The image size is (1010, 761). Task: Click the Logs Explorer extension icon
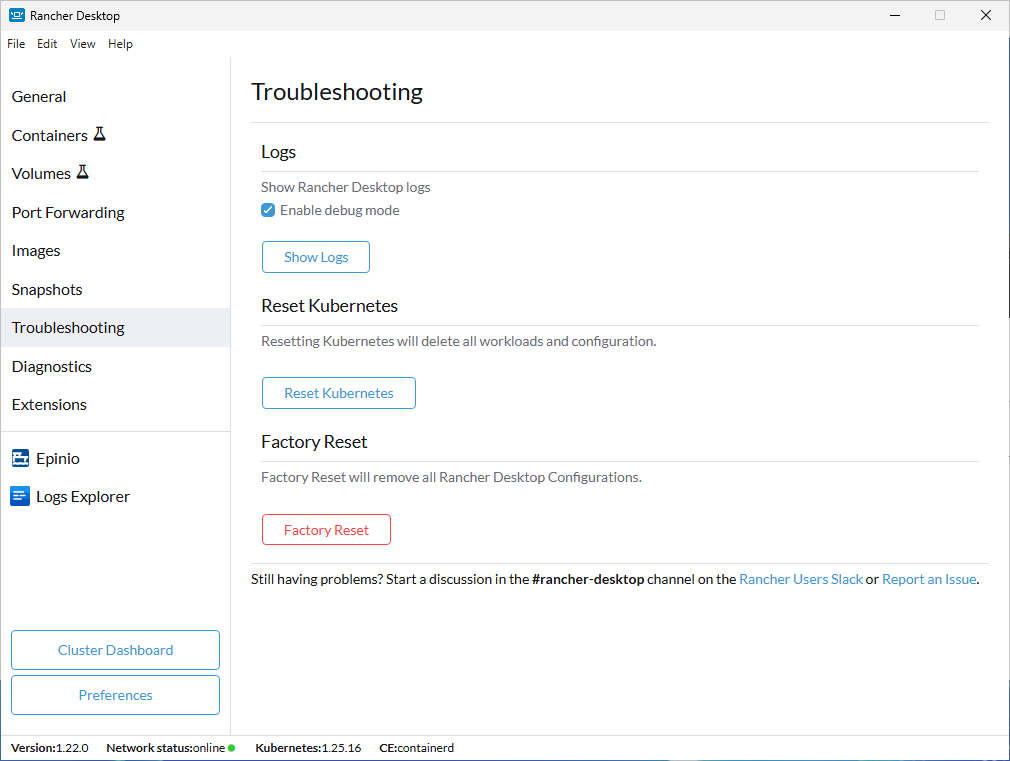tap(21, 496)
